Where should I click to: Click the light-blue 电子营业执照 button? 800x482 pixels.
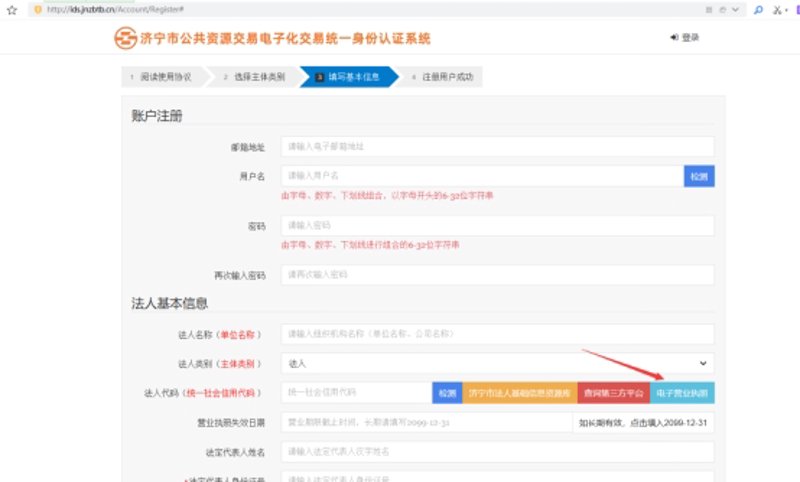click(682, 393)
